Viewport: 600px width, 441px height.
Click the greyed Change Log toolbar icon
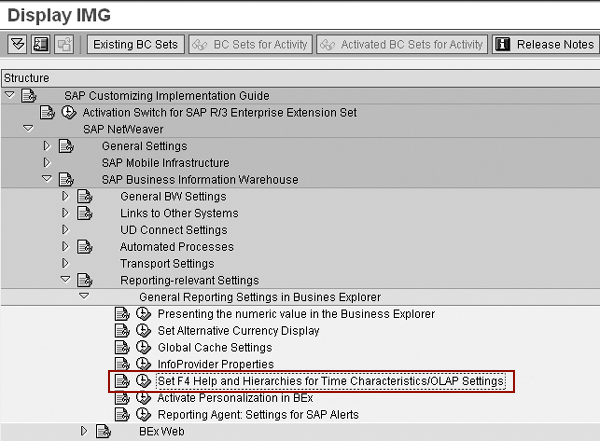point(64,44)
